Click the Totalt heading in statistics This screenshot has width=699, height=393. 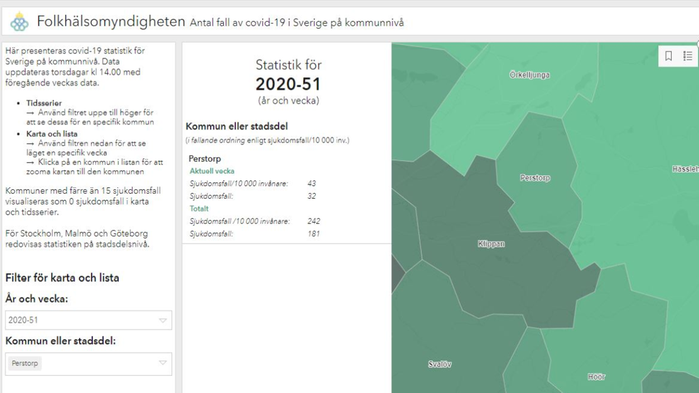point(199,209)
